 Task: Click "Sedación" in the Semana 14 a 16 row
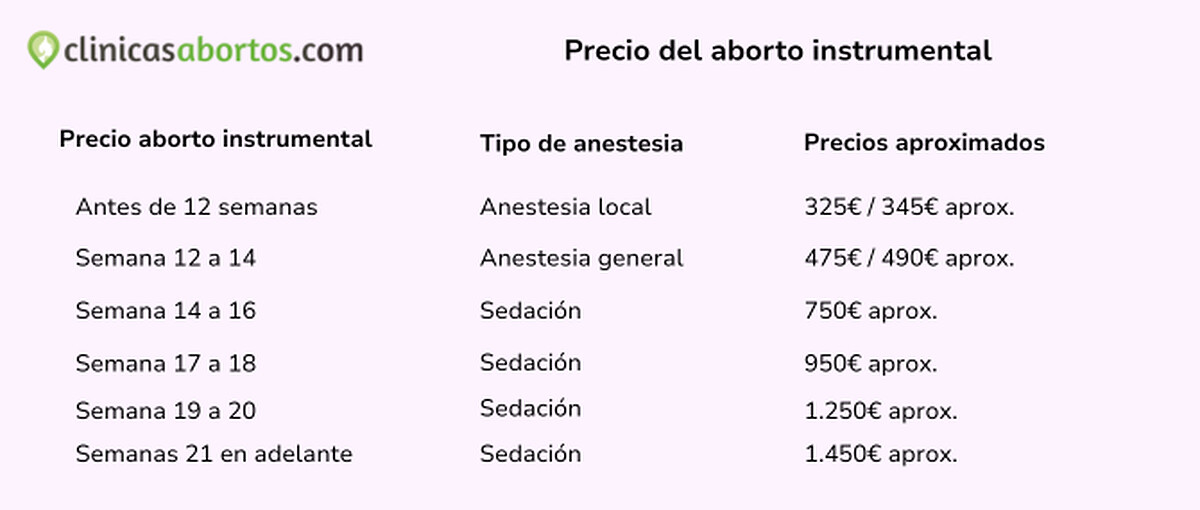click(530, 311)
